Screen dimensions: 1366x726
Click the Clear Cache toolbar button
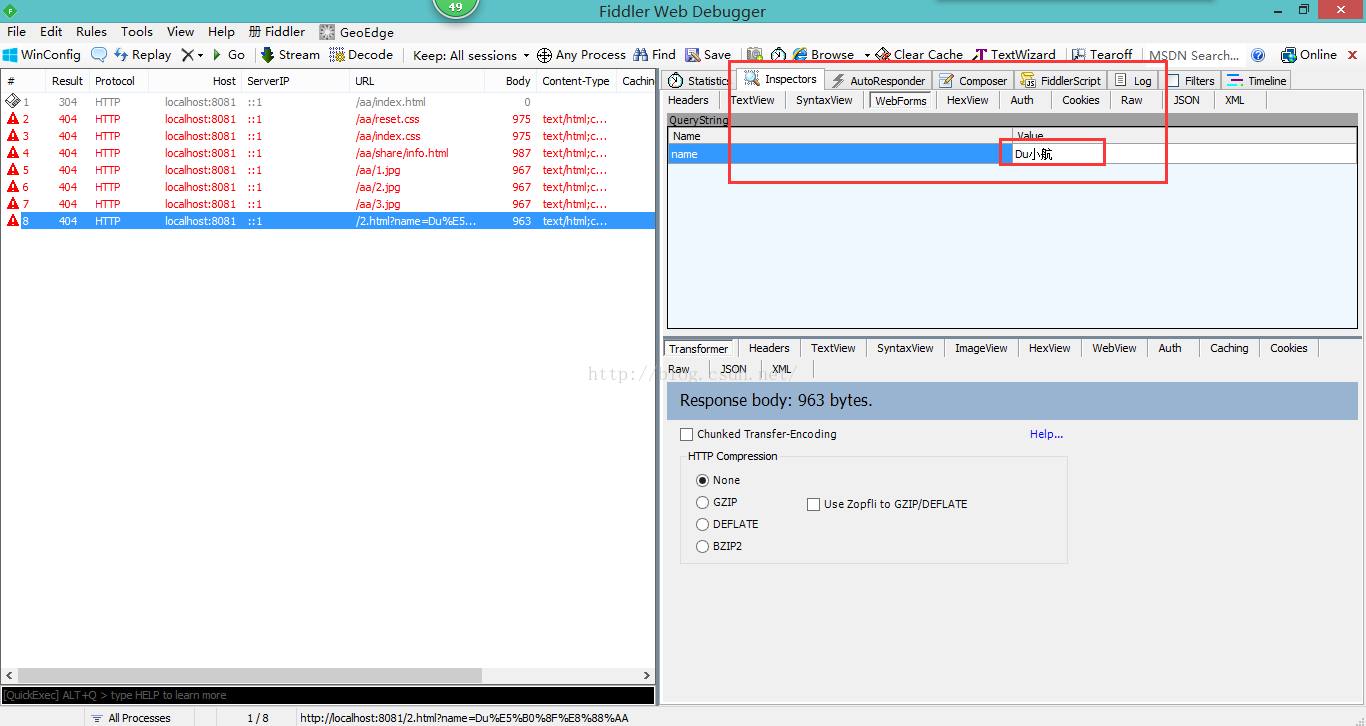click(x=919, y=55)
